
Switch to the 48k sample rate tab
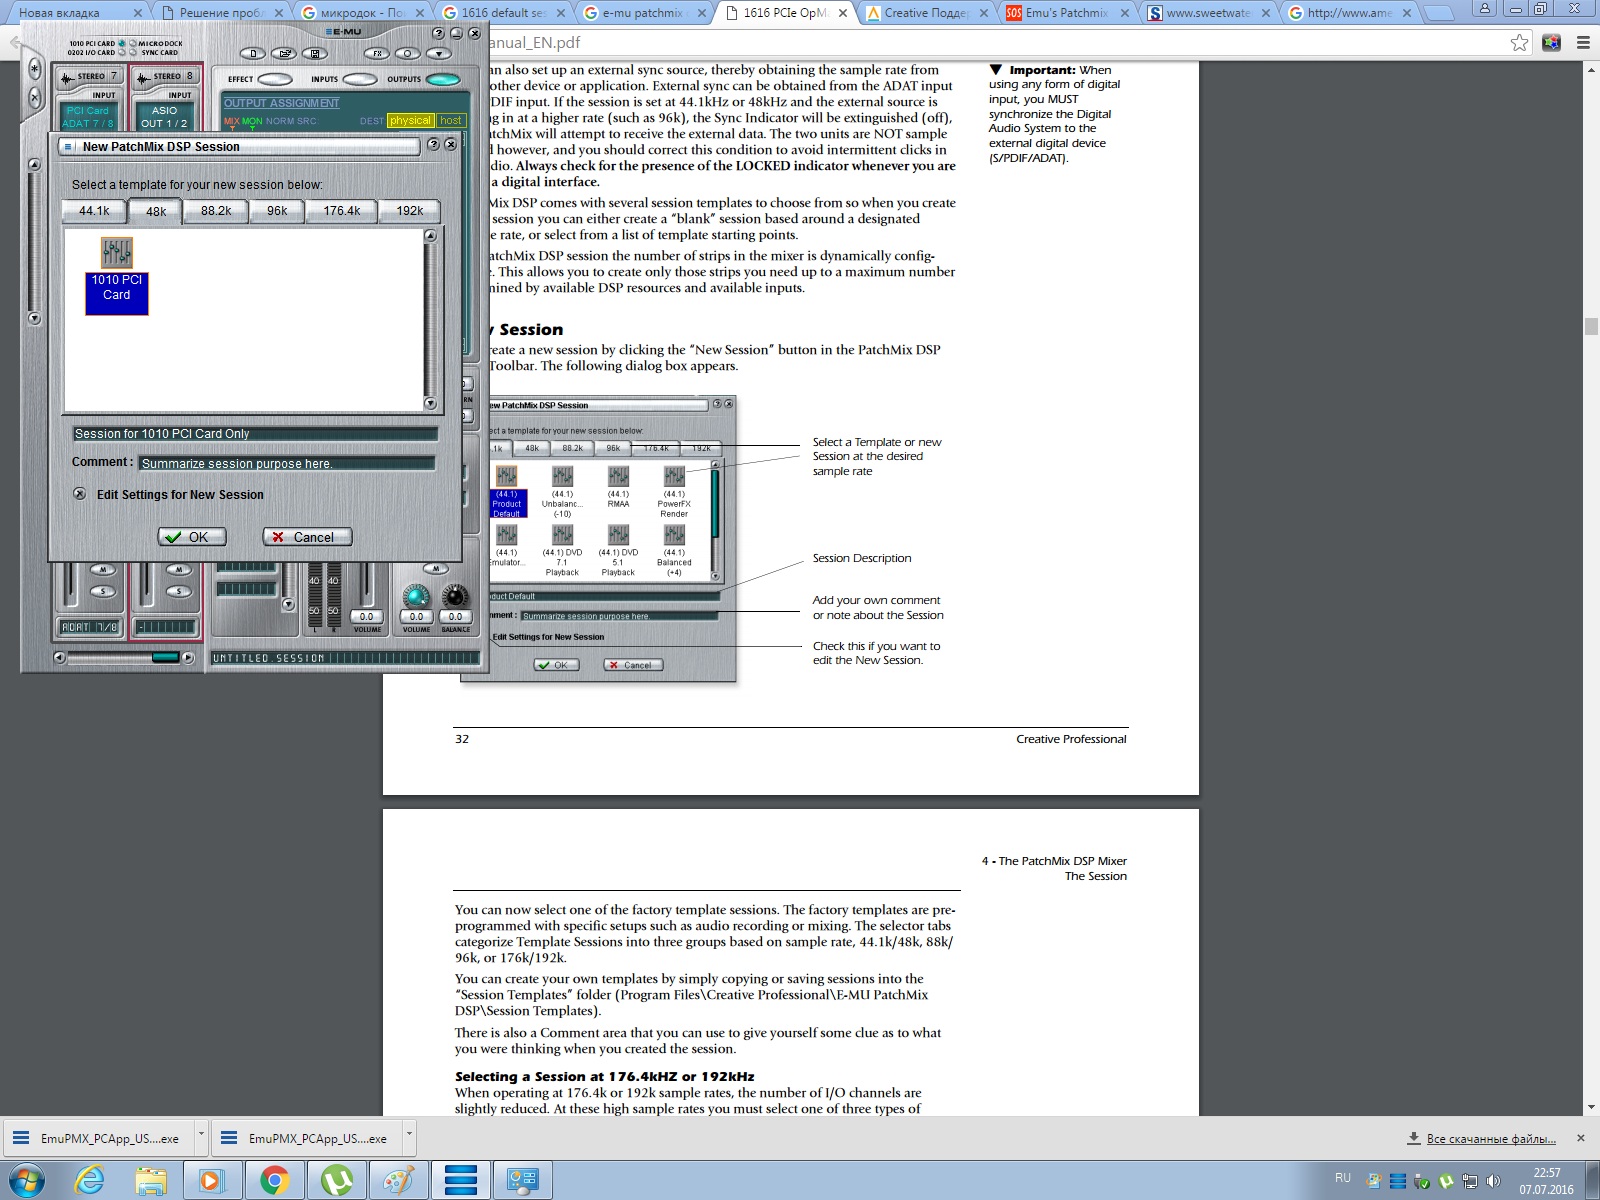point(156,211)
